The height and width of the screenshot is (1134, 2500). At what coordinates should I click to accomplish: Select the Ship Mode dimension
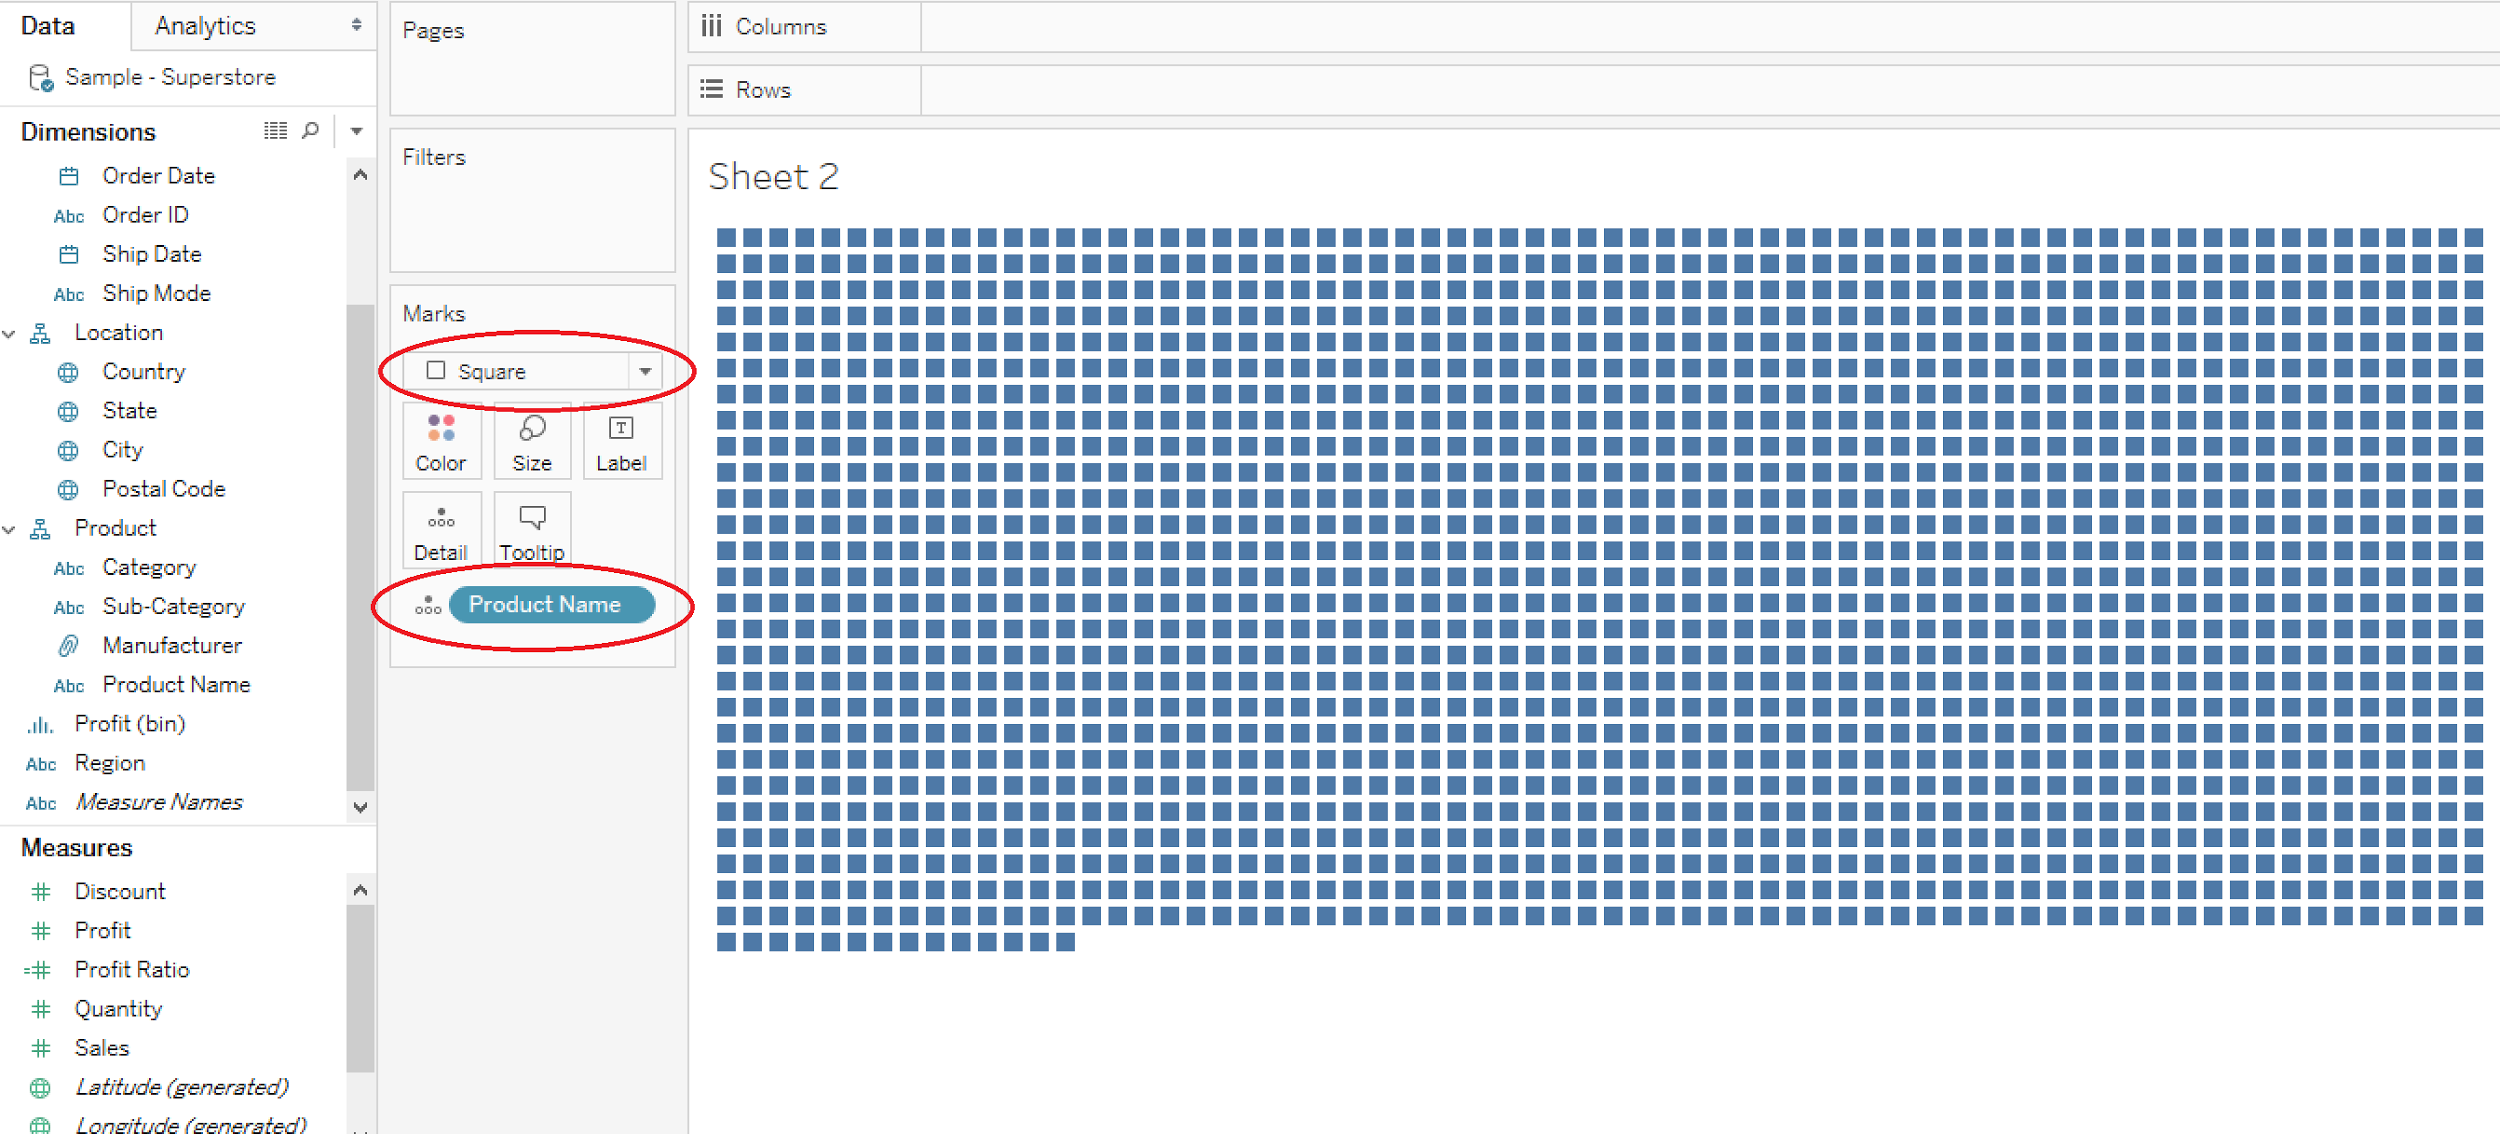pos(155,293)
